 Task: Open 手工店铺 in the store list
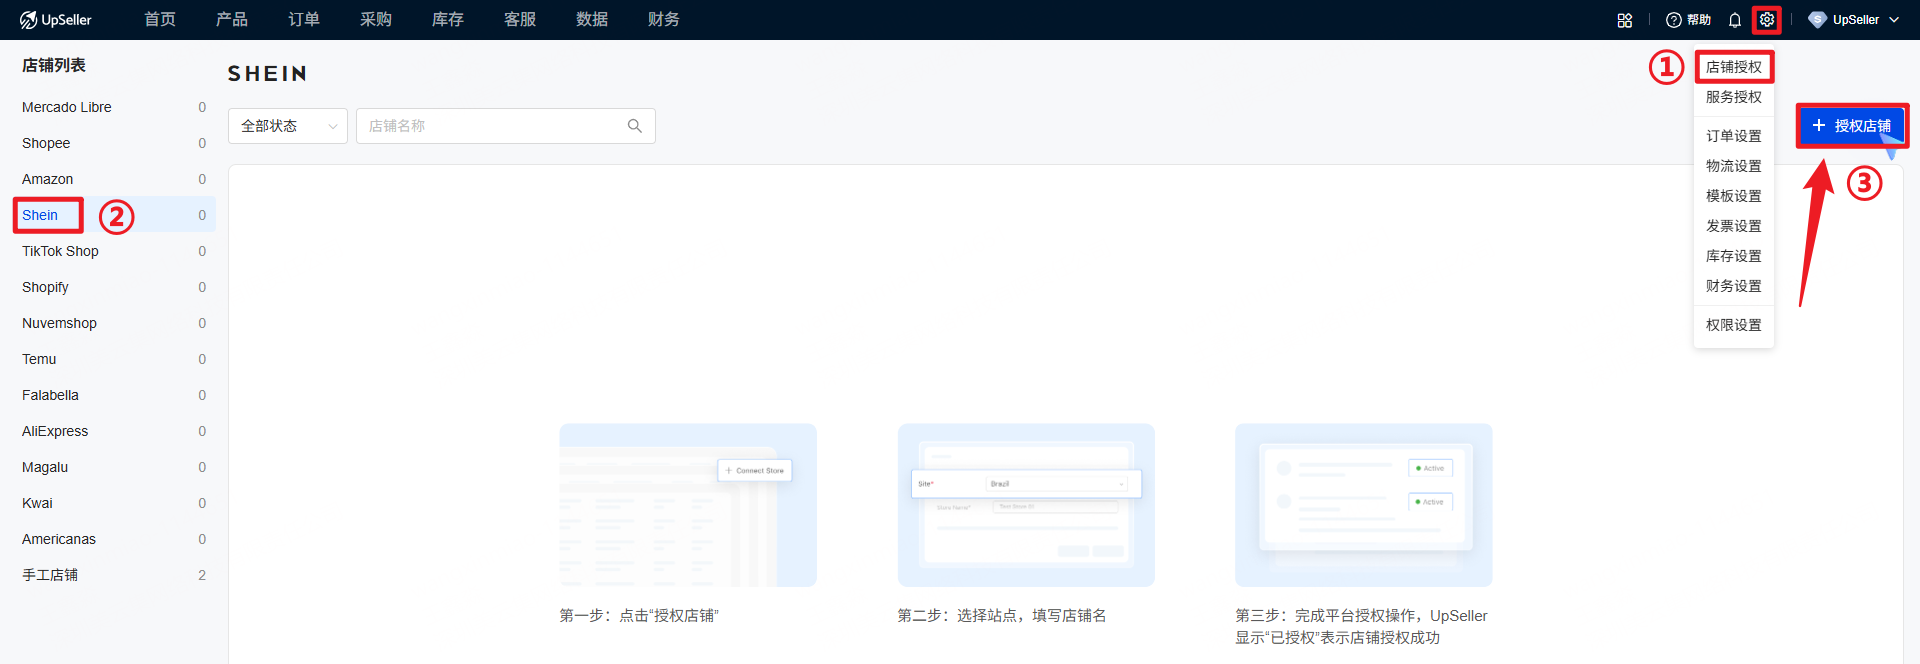[x=50, y=575]
